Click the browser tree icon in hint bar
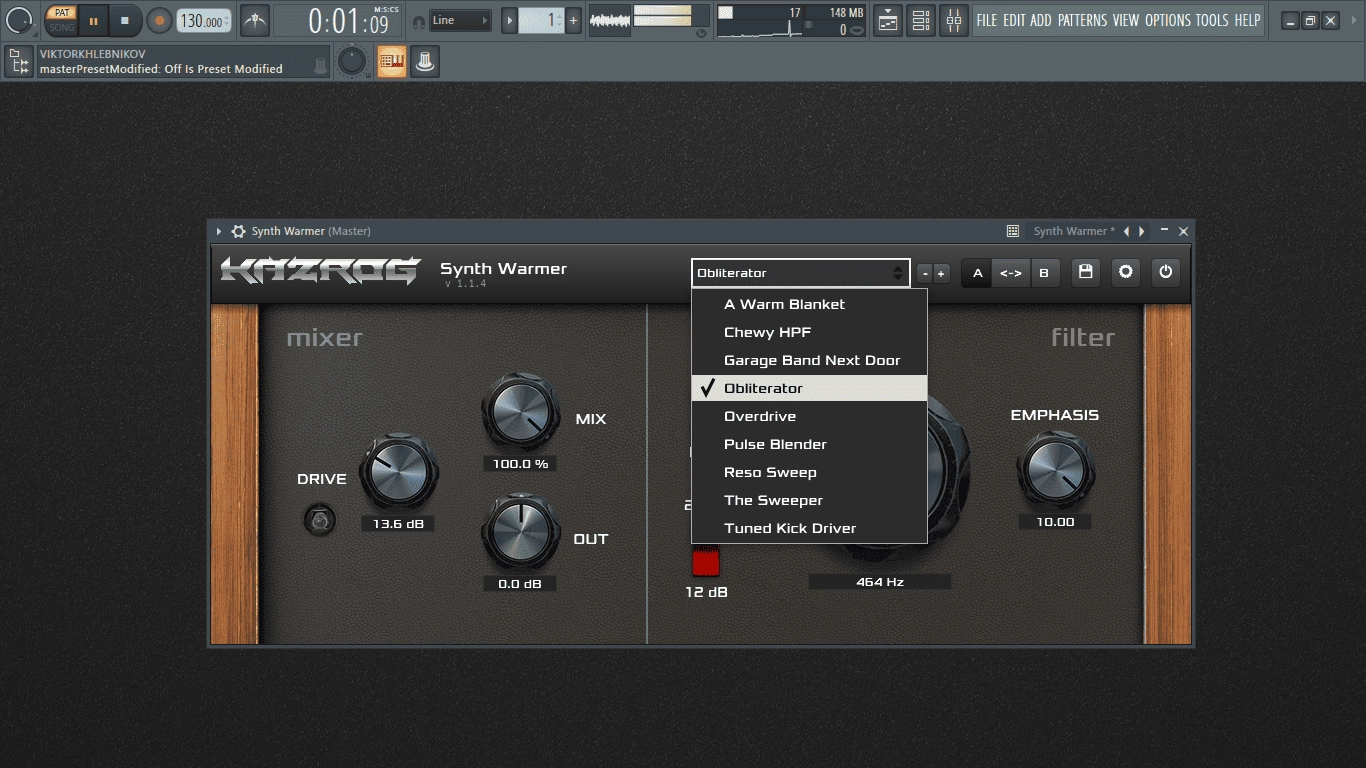The image size is (1366, 768). coord(19,62)
